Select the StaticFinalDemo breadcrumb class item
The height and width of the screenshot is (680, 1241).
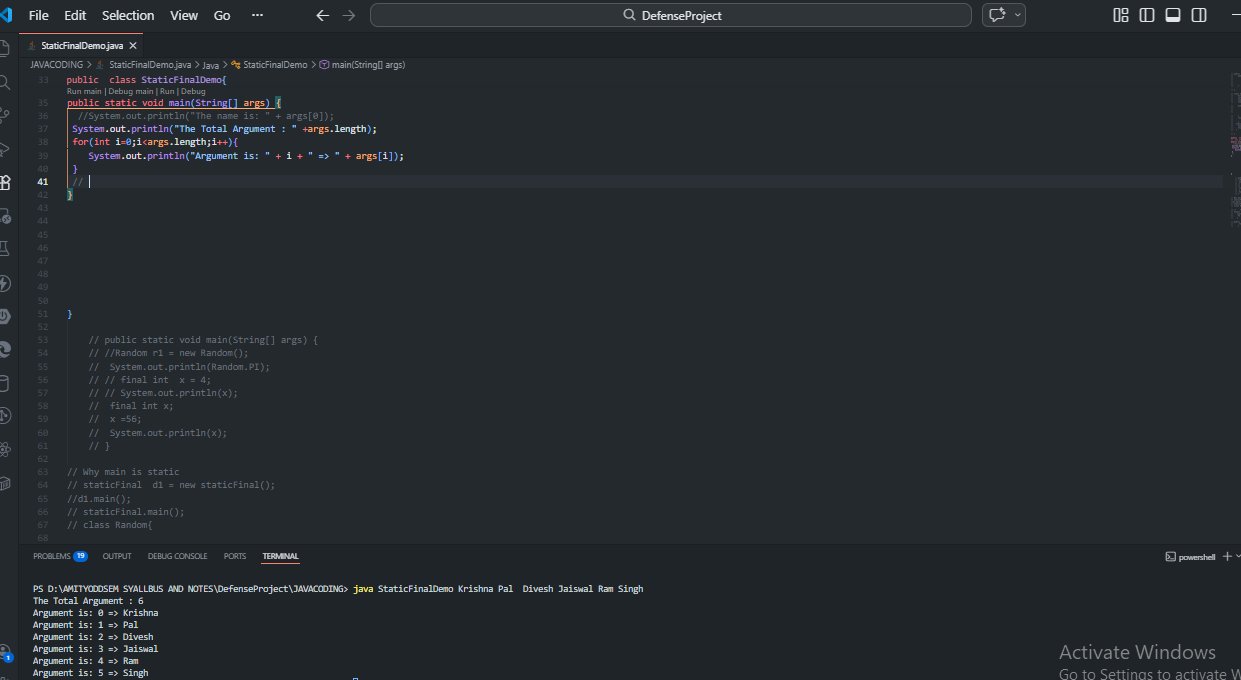click(274, 64)
